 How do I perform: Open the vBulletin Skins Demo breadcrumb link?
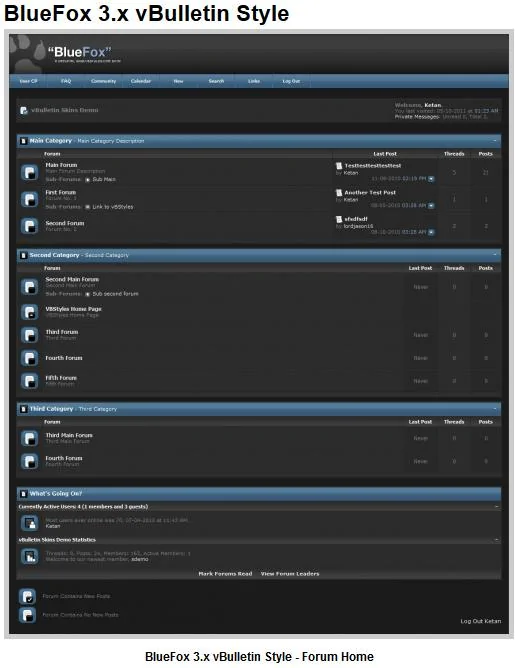tap(64, 110)
